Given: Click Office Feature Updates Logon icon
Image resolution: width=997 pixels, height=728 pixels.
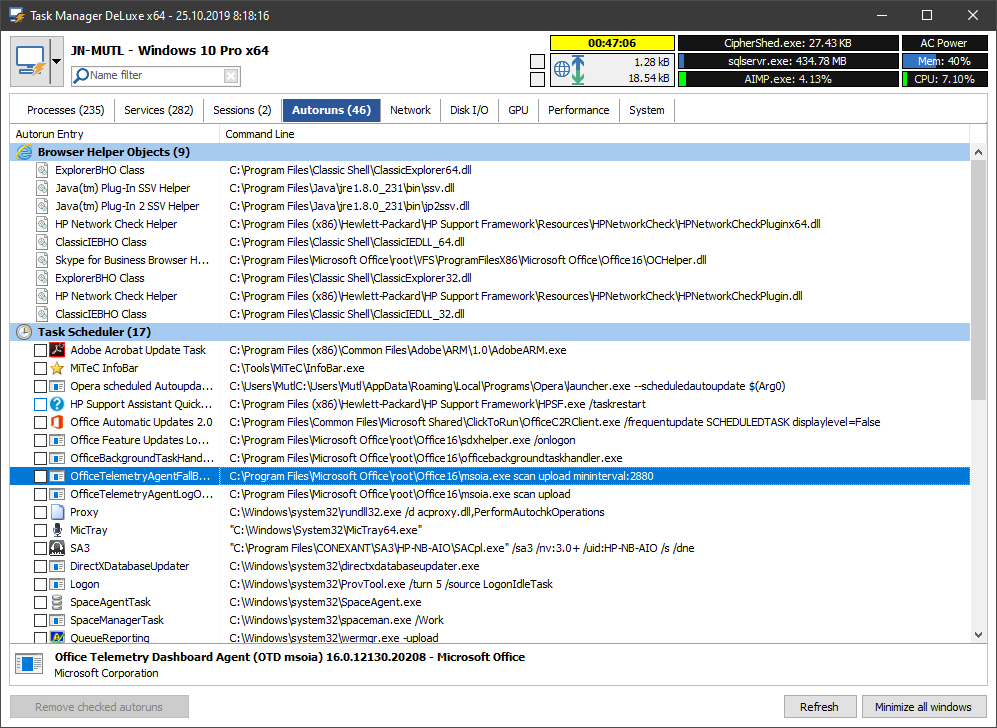Looking at the screenshot, I should [57, 440].
